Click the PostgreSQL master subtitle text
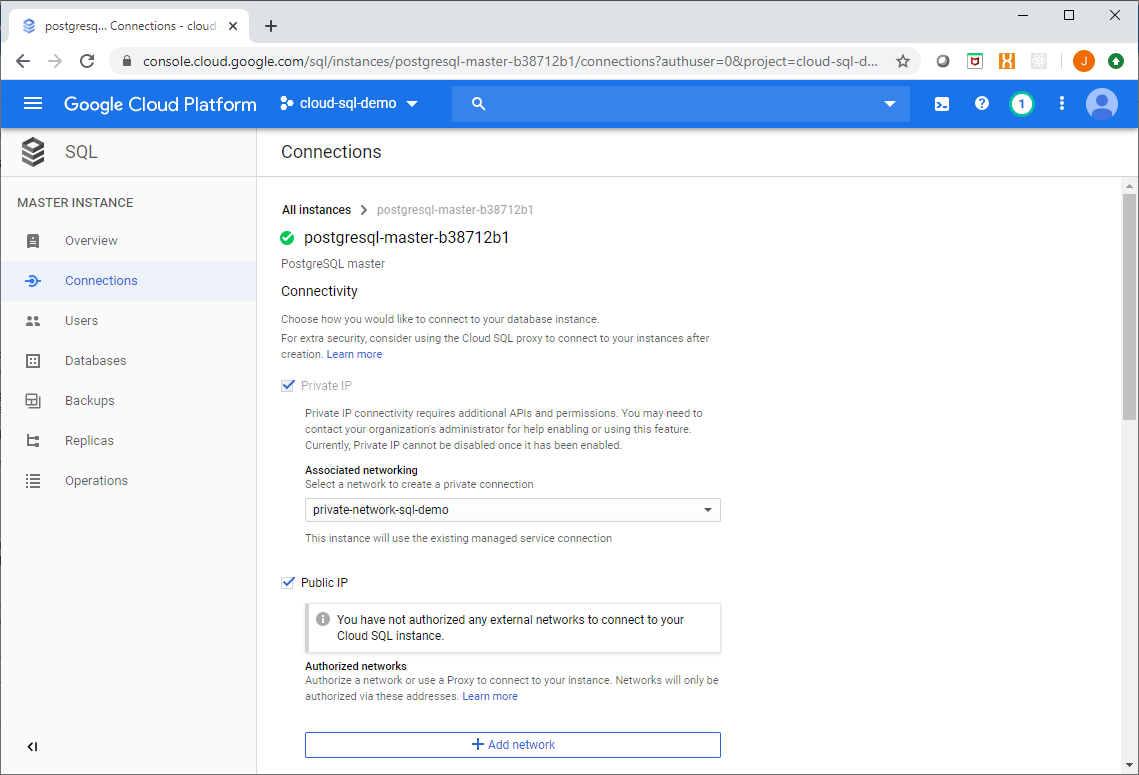1139x775 pixels. point(333,264)
